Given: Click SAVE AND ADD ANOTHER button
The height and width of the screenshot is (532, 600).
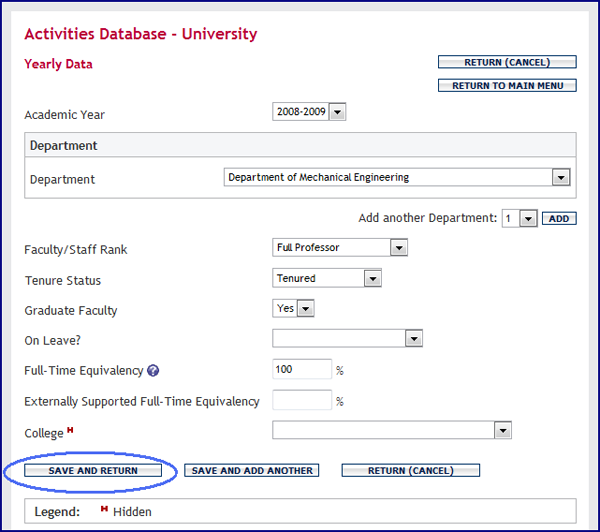Looking at the screenshot, I should [x=251, y=470].
